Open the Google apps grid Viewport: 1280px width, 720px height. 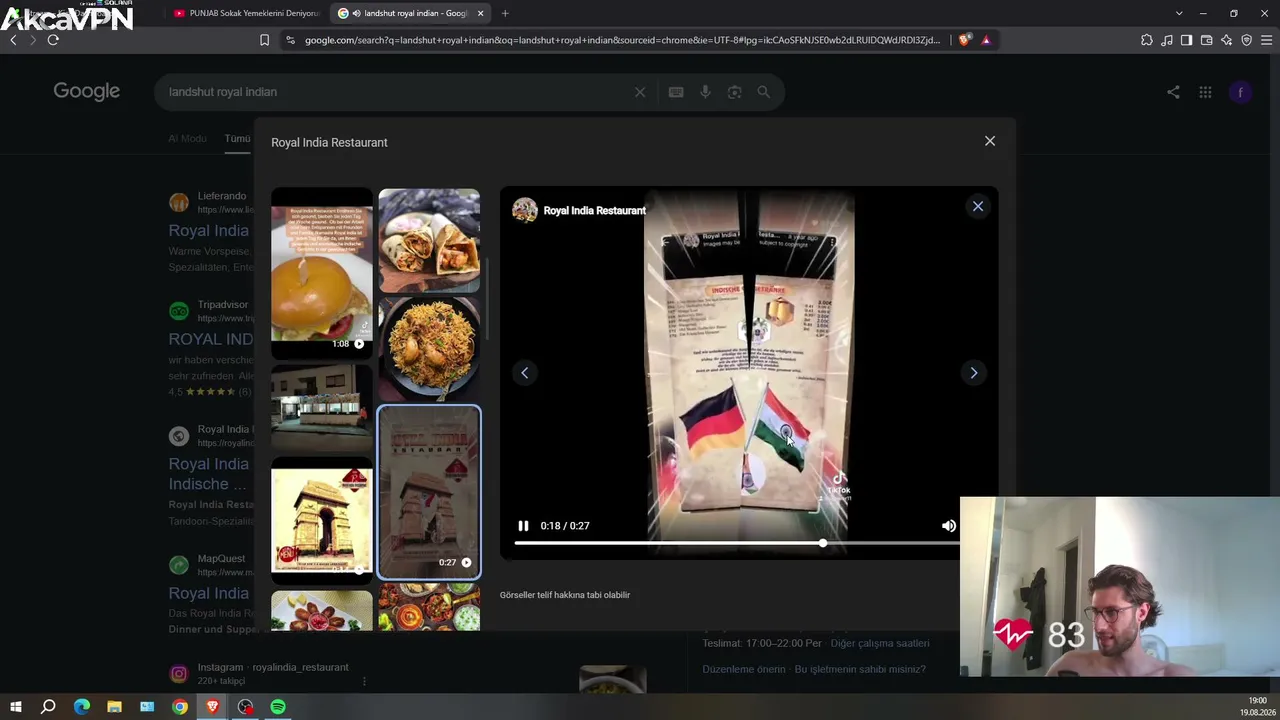[x=1206, y=92]
